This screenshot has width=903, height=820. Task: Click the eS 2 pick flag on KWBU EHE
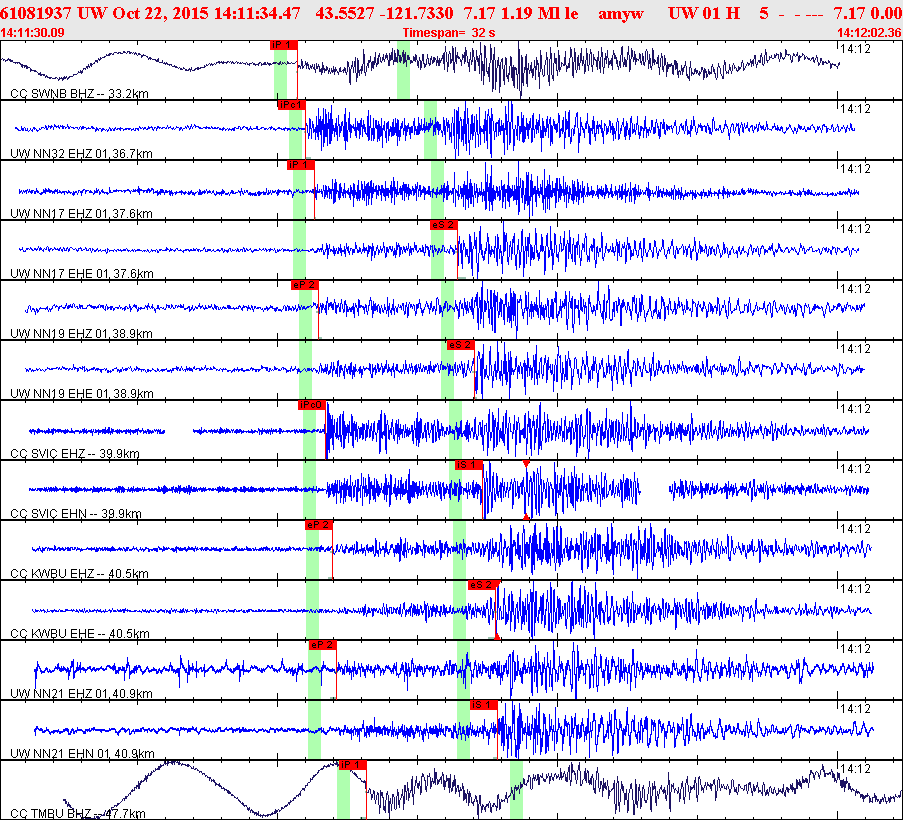(x=482, y=585)
